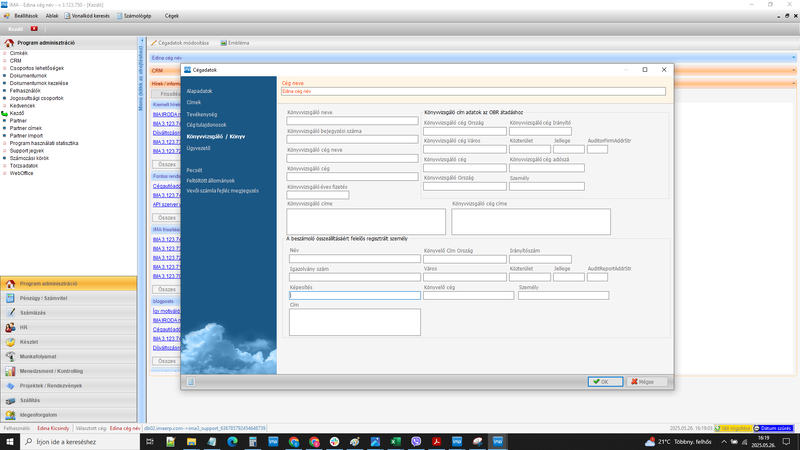Select Törzsadatok in the admin tree
The height and width of the screenshot is (450, 800).
tap(24, 166)
